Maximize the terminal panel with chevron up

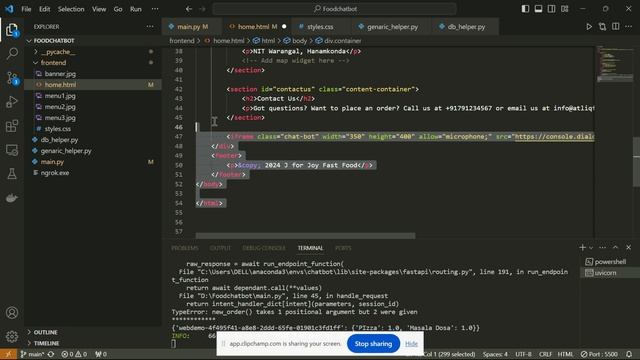(616, 247)
